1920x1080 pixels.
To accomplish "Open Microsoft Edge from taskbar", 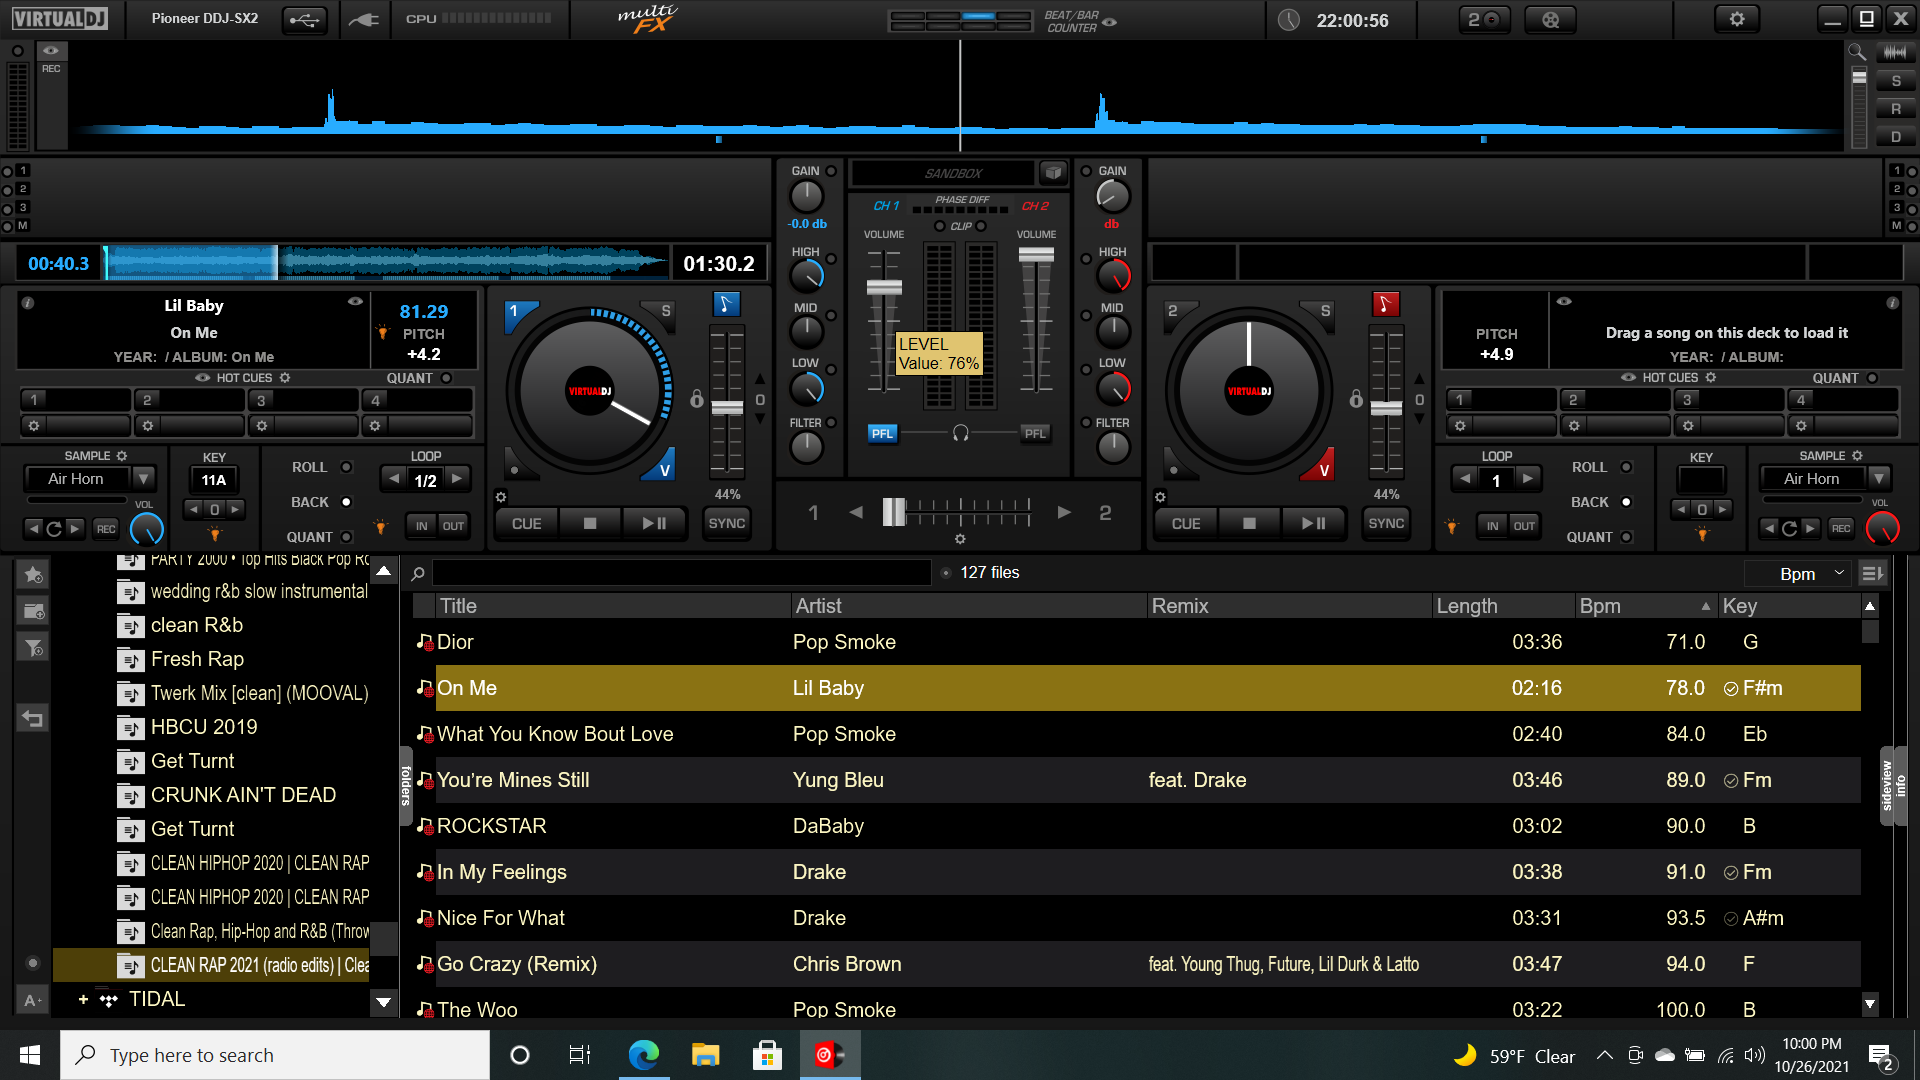I will (x=643, y=1055).
